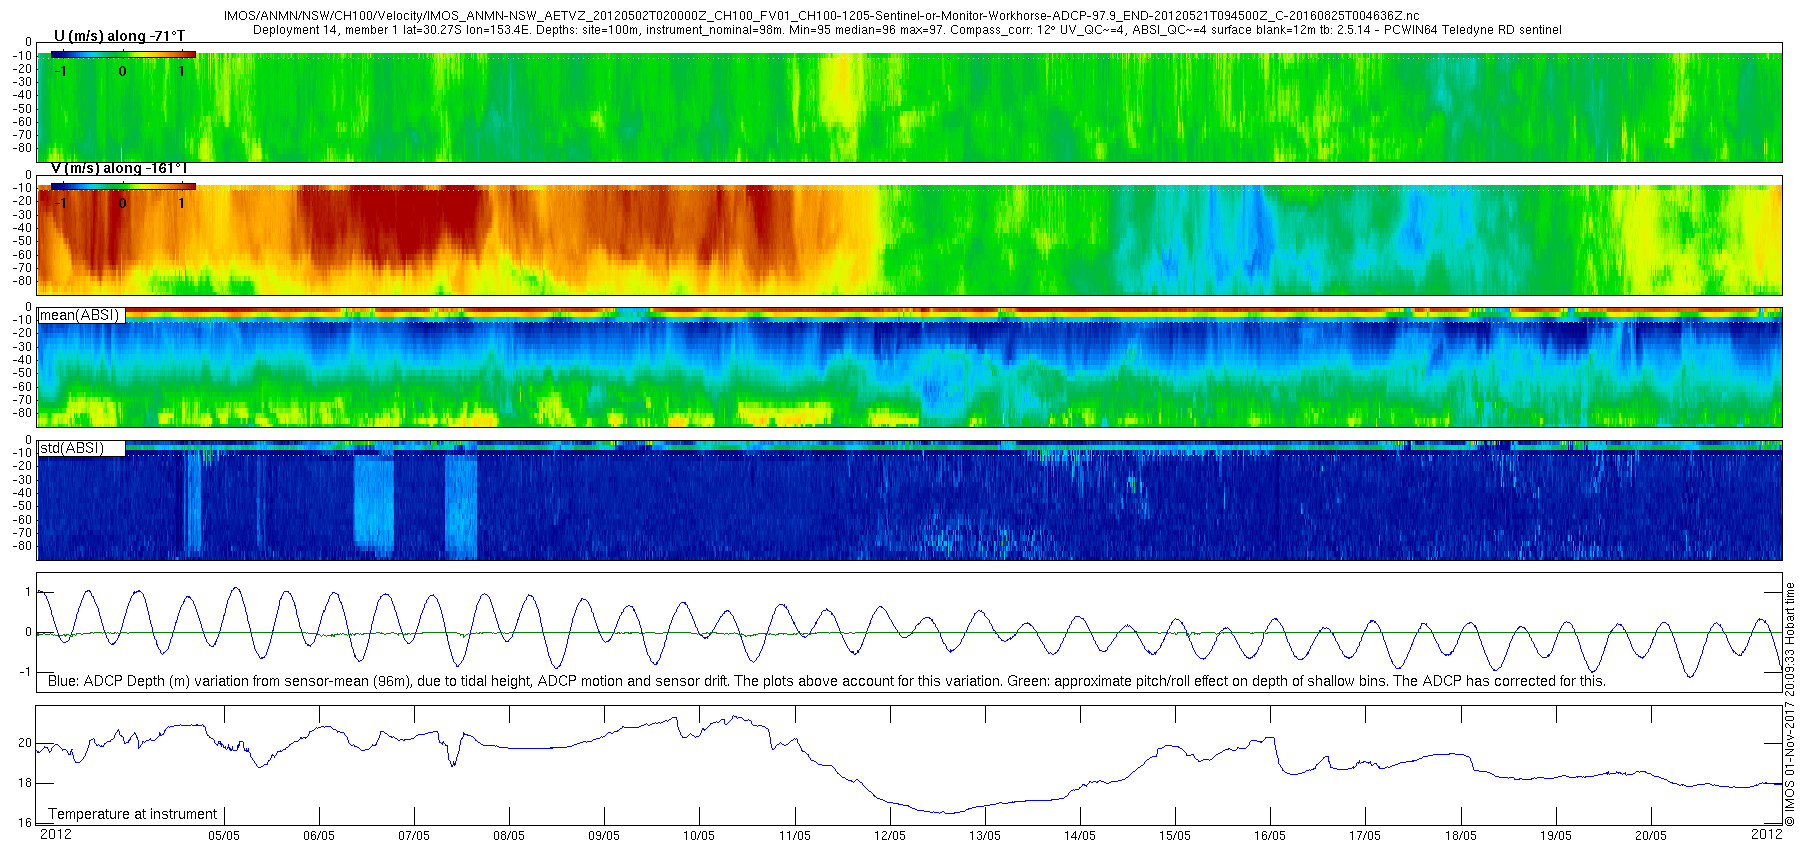Click the left '2012' year label
Screen dimensions: 1800x850
coord(55,834)
